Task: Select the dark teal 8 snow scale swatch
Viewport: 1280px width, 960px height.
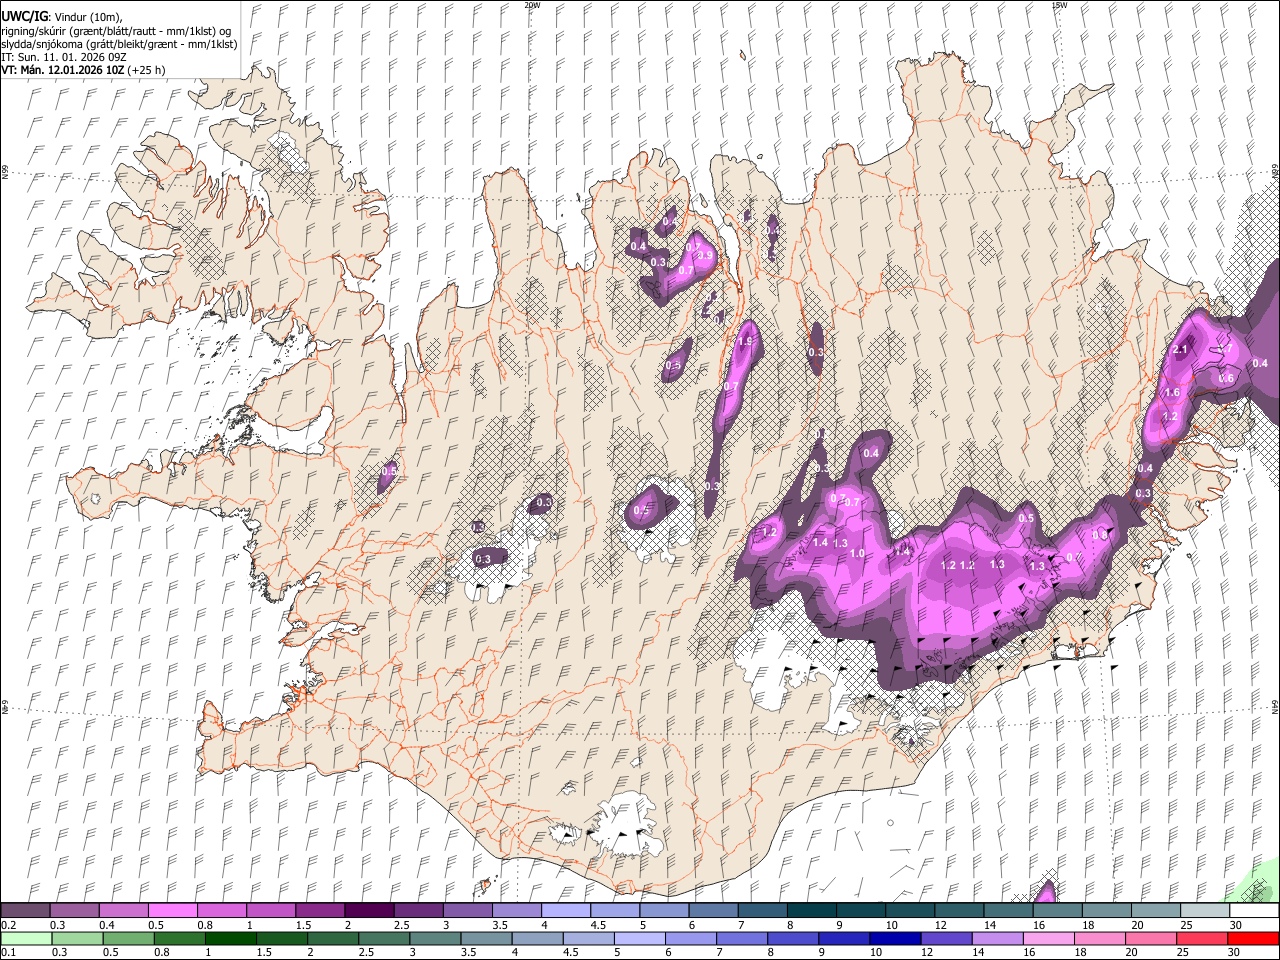Action: [x=811, y=911]
